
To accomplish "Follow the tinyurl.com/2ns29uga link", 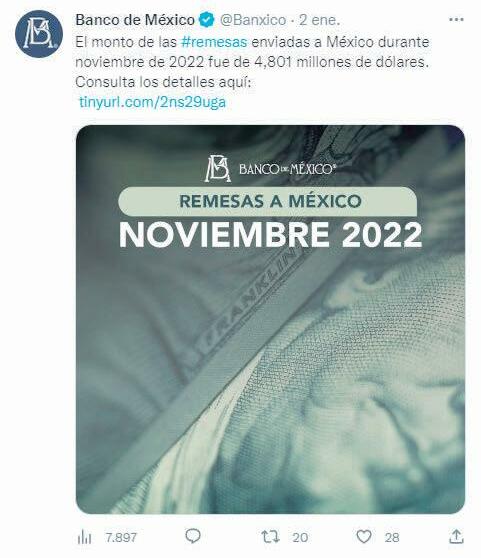I will click(153, 102).
